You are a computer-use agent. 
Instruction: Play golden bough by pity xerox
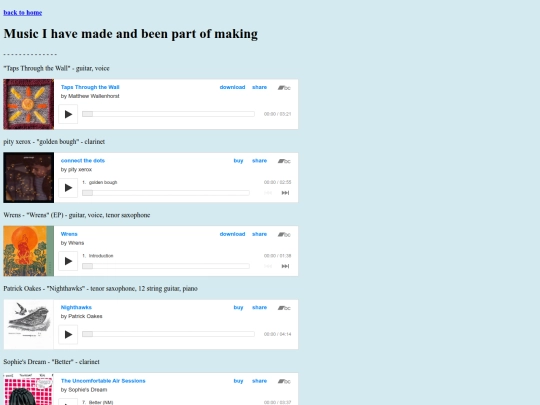[x=68, y=188]
